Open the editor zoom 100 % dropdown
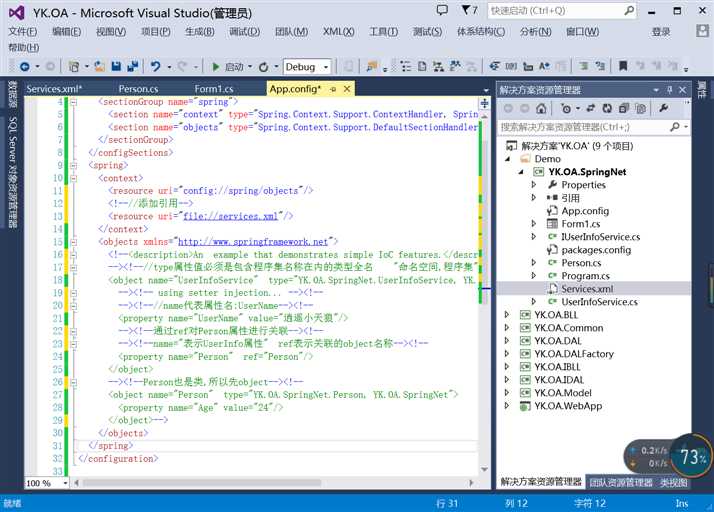 click(x=66, y=483)
